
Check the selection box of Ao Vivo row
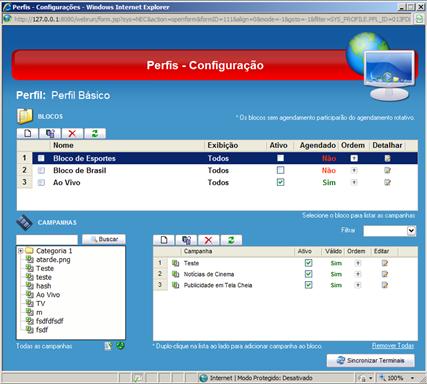click(41, 182)
